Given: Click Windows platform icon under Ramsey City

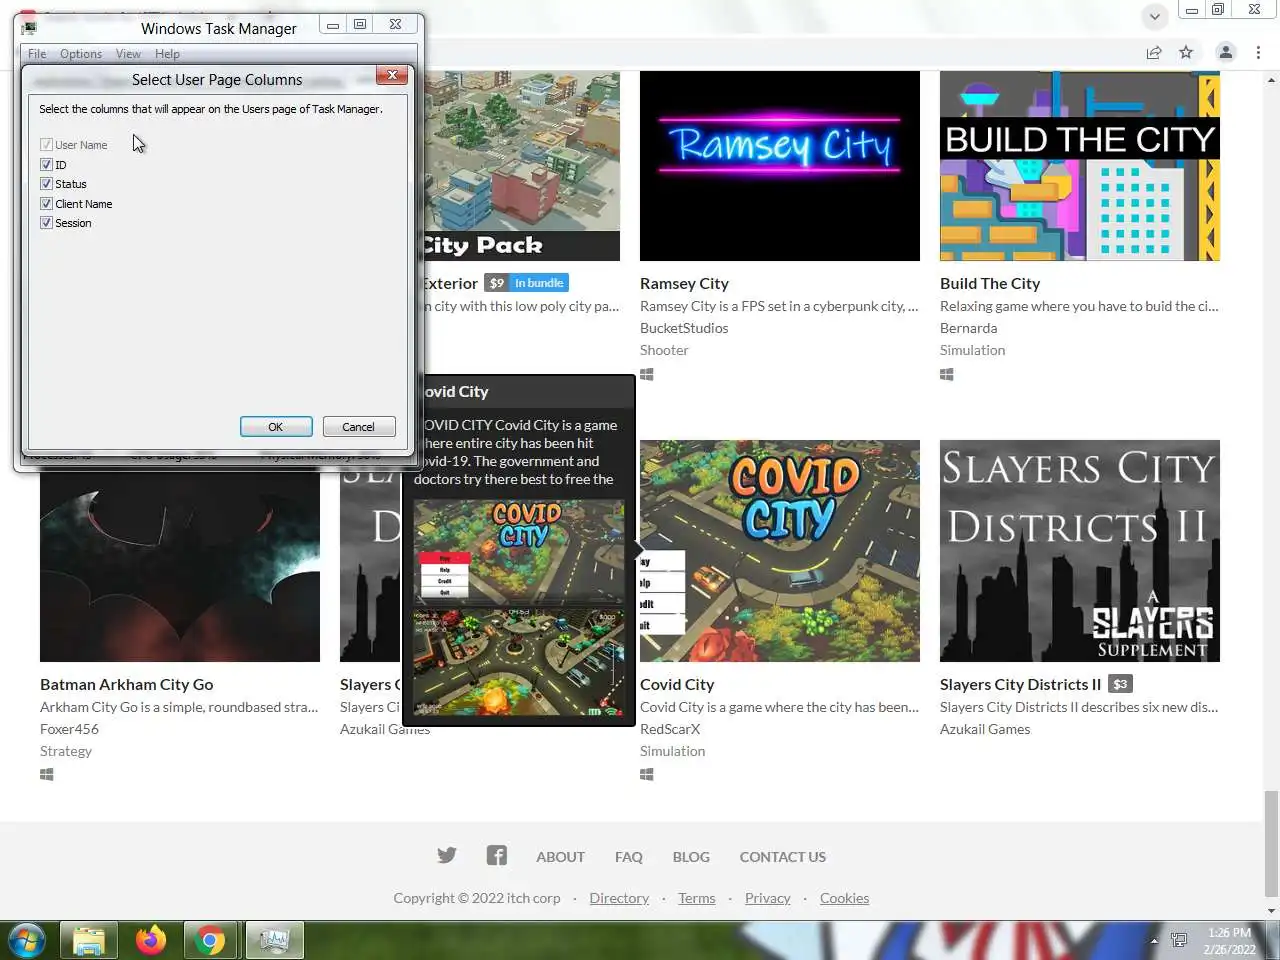Looking at the screenshot, I should click(x=647, y=374).
